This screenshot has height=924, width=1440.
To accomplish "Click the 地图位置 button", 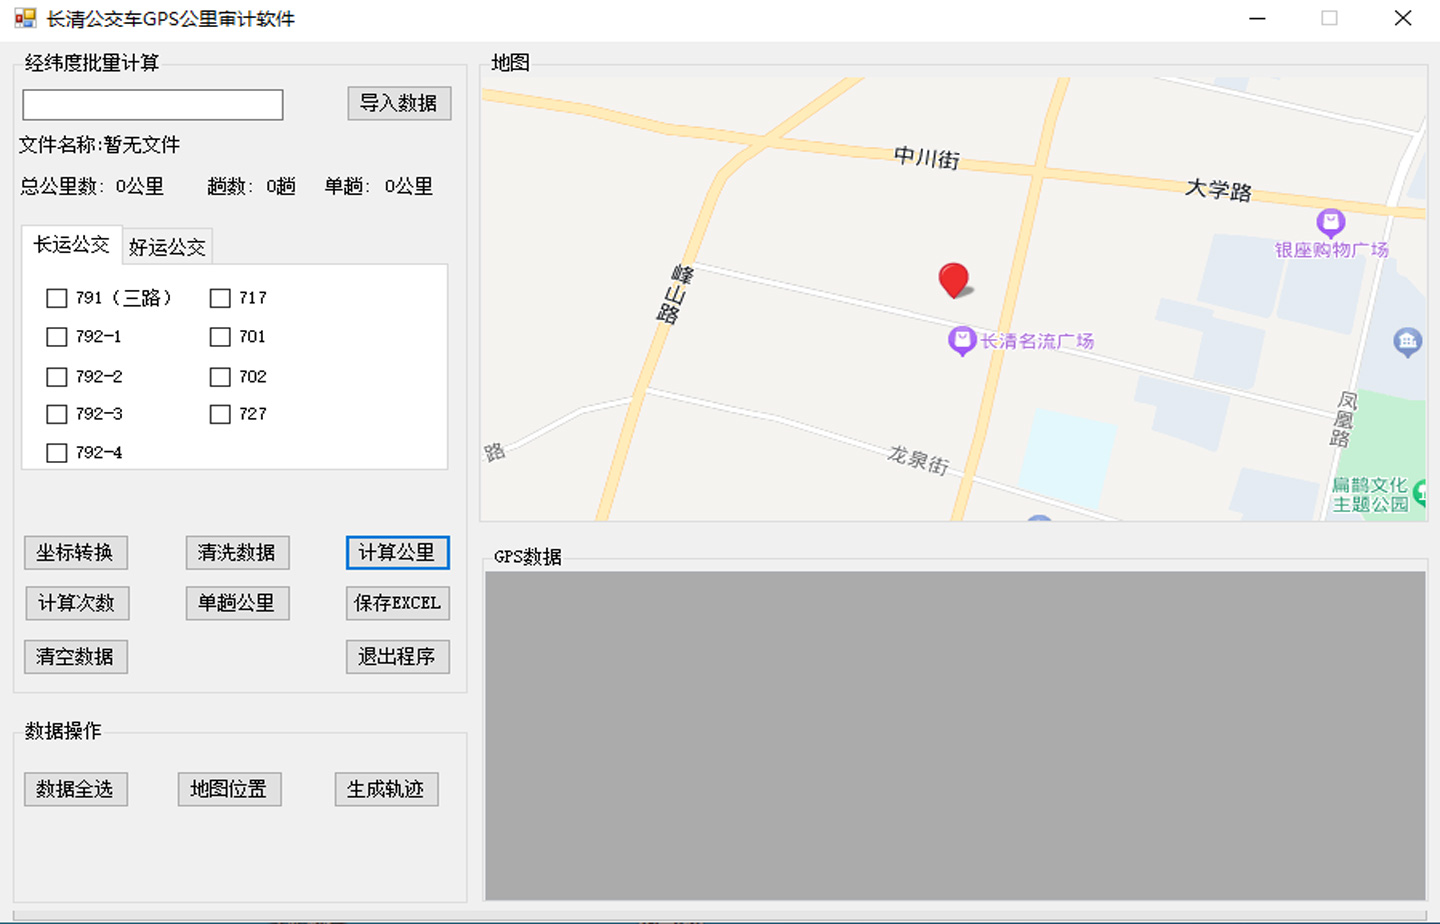I will 229,789.
